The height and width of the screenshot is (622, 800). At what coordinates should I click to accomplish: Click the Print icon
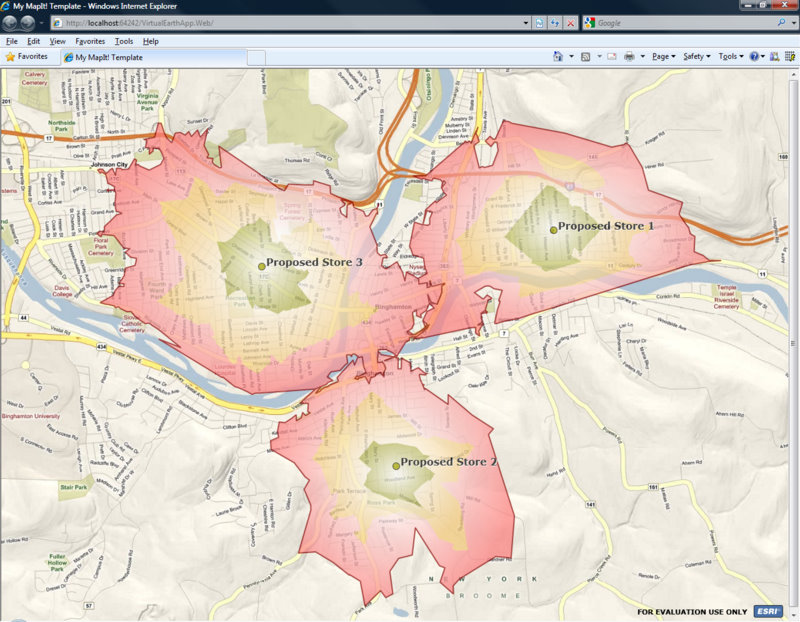point(630,56)
